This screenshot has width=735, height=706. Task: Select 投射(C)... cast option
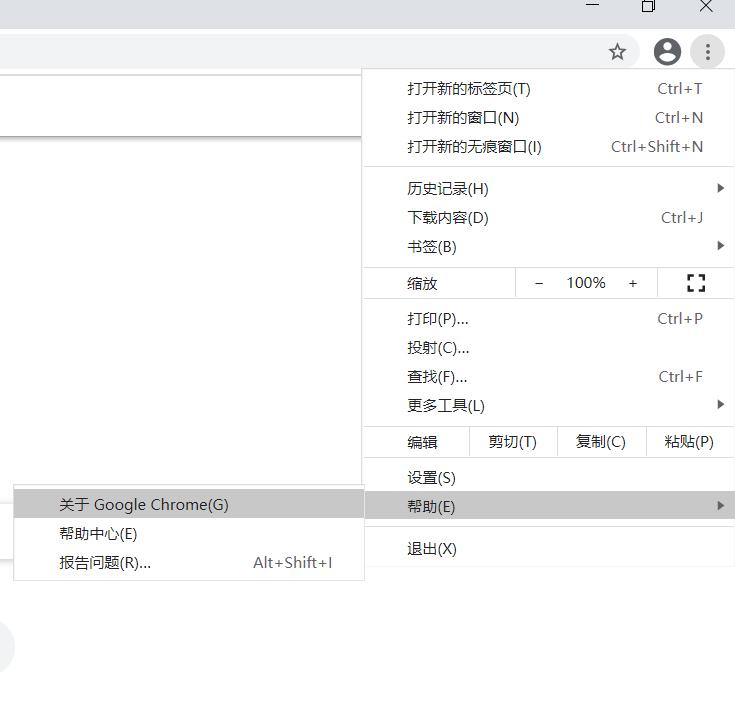pyautogui.click(x=549, y=348)
